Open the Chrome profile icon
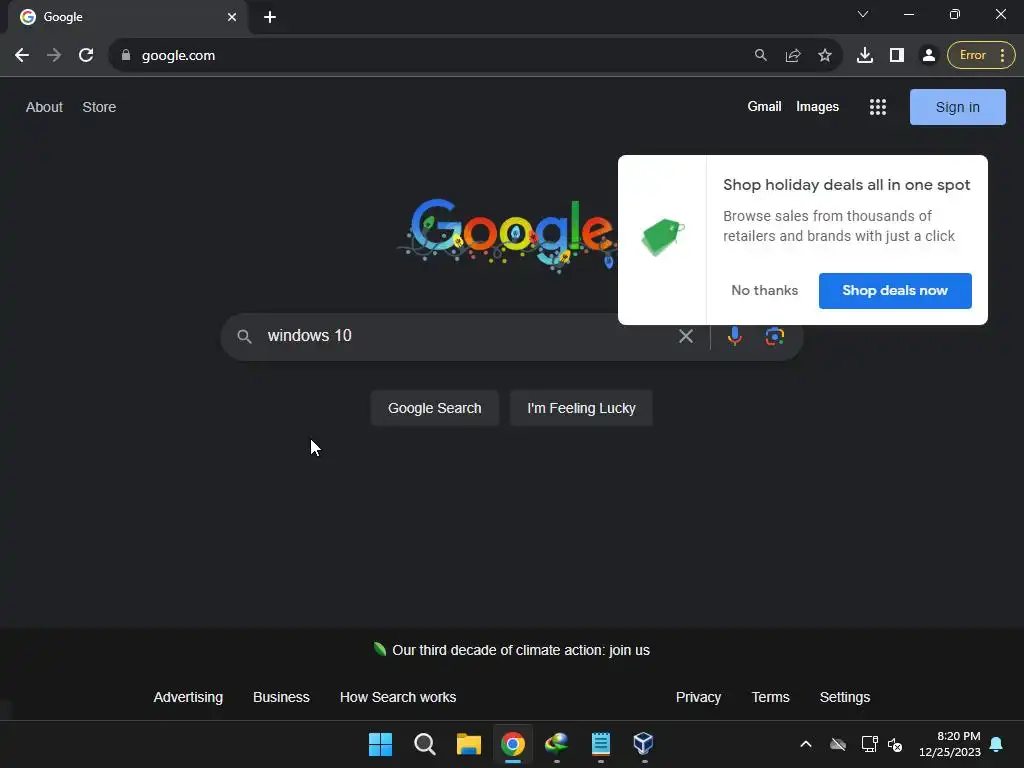 coord(929,56)
